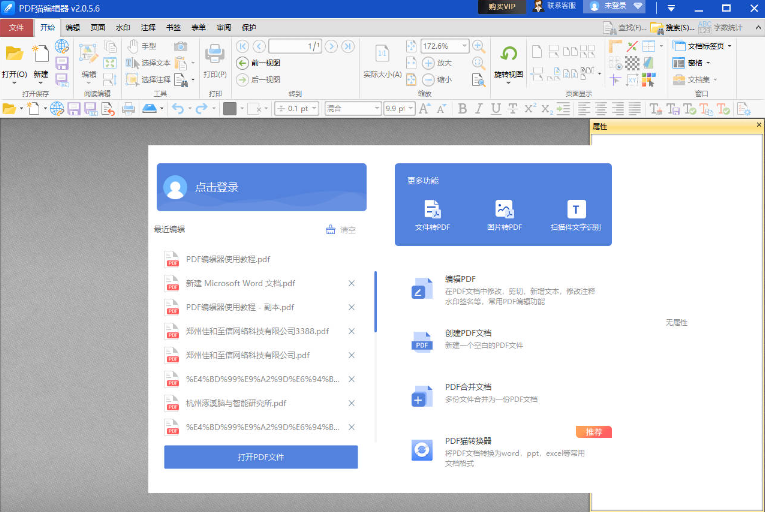Open the zoom percentage 172.6% dropdown
The height and width of the screenshot is (512, 765).
(464, 46)
